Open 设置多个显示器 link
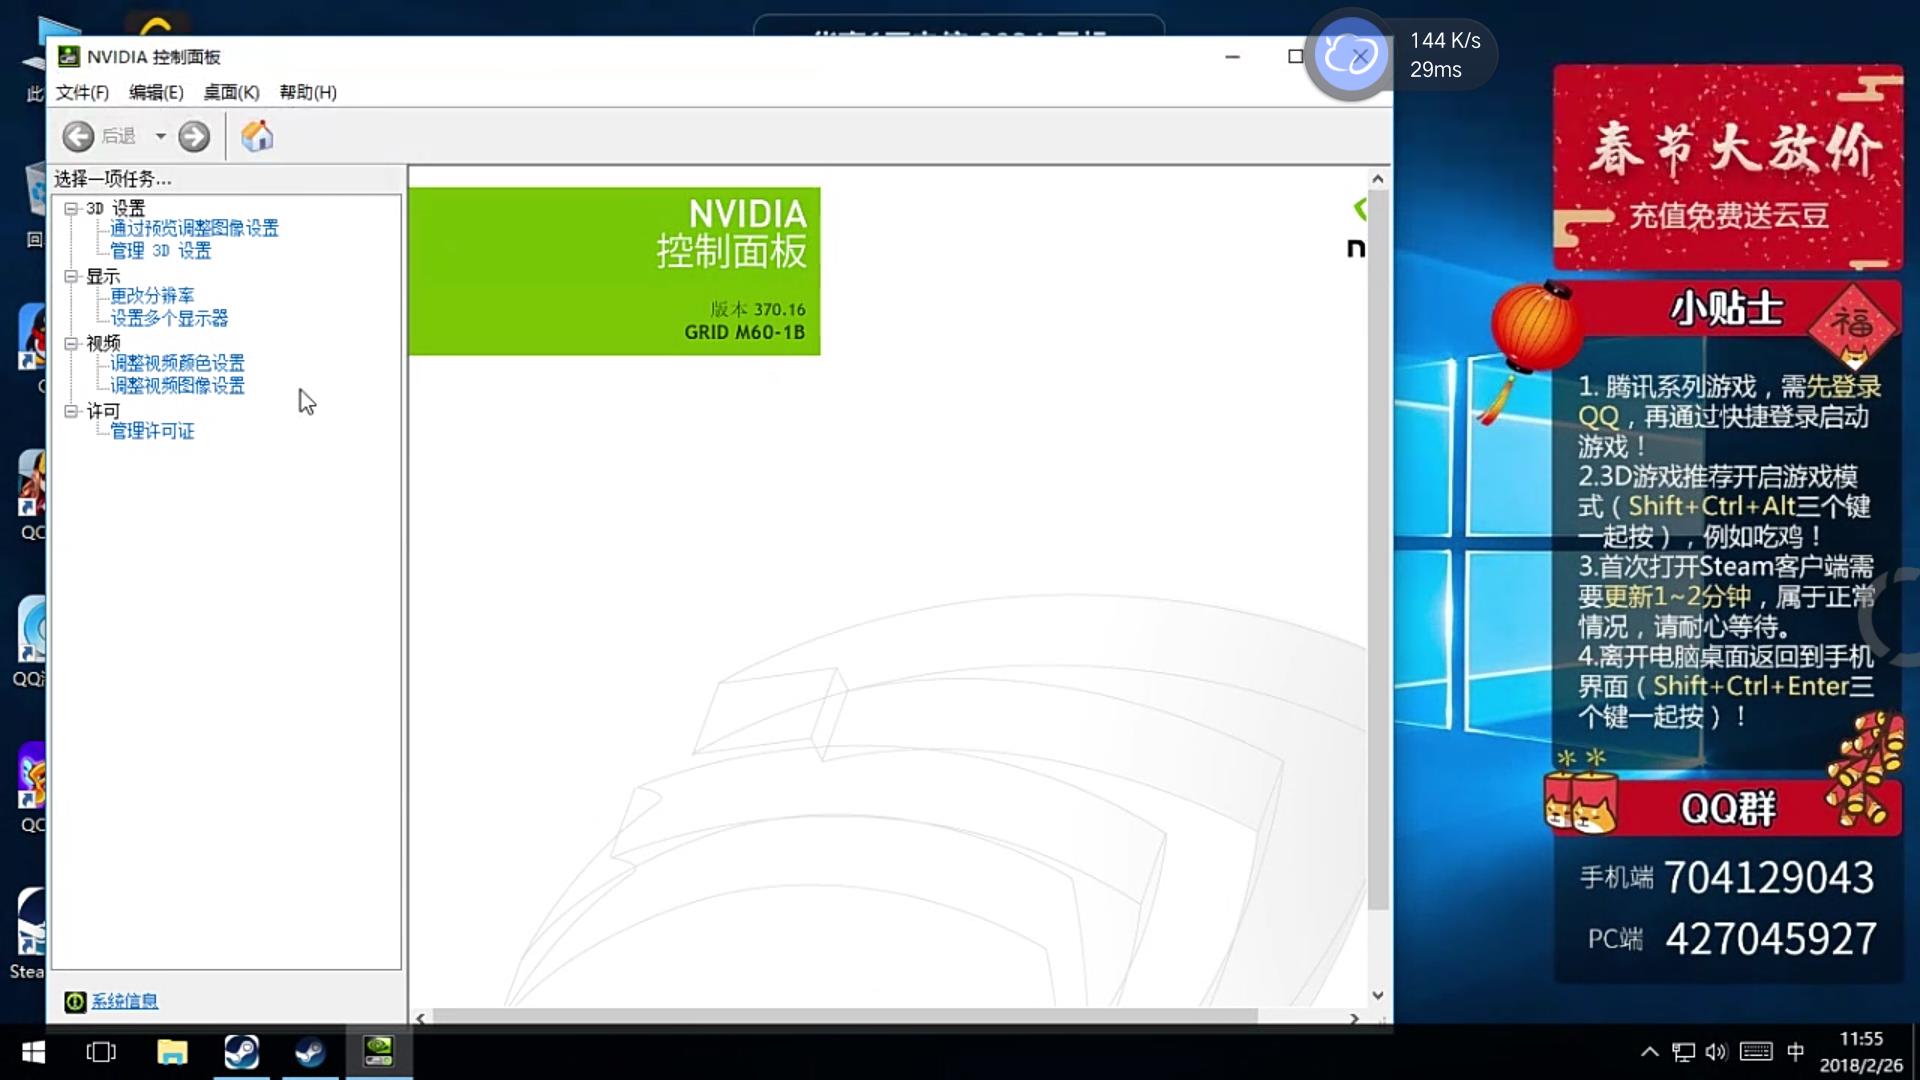This screenshot has width=1920, height=1080. click(x=169, y=318)
